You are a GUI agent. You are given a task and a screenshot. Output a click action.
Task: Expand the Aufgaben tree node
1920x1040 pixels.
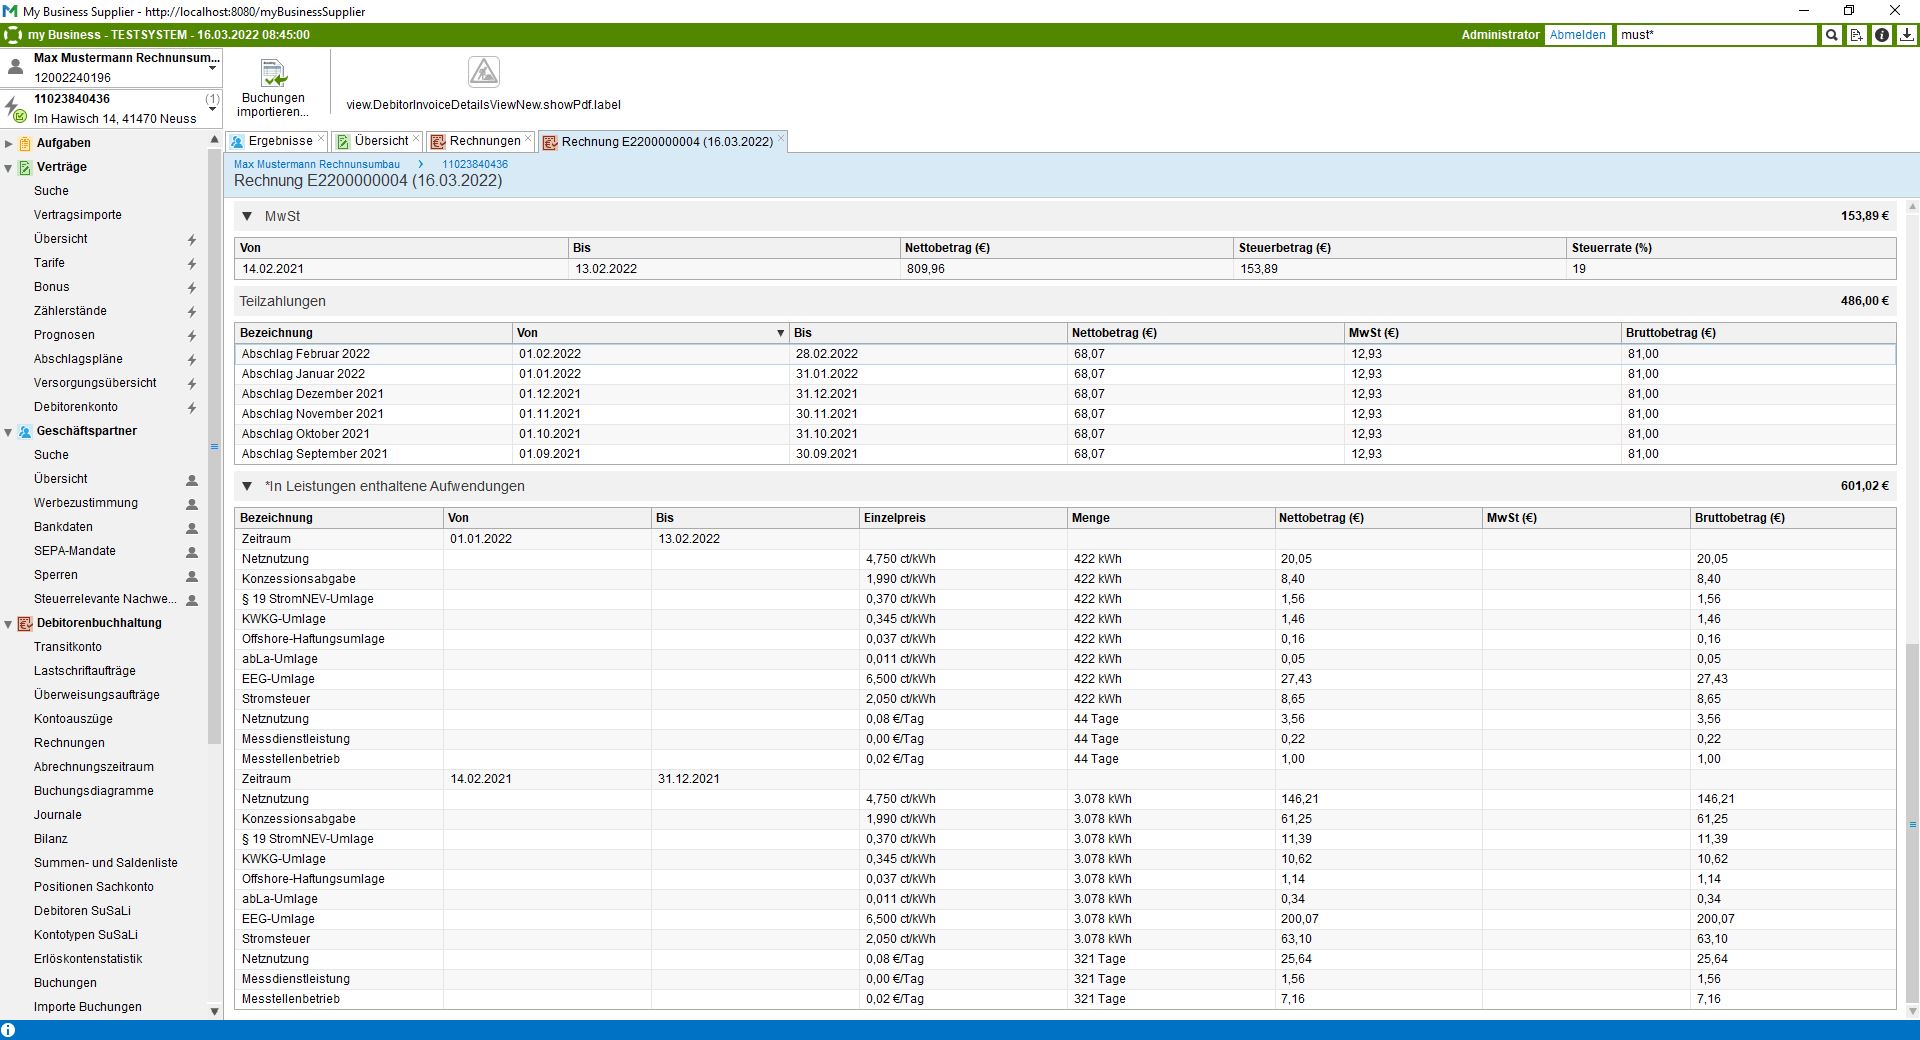point(9,144)
